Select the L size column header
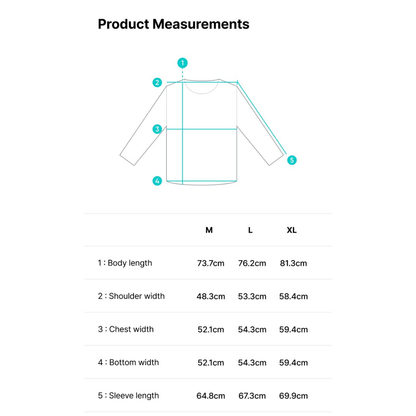The width and height of the screenshot is (416, 416). click(x=250, y=230)
